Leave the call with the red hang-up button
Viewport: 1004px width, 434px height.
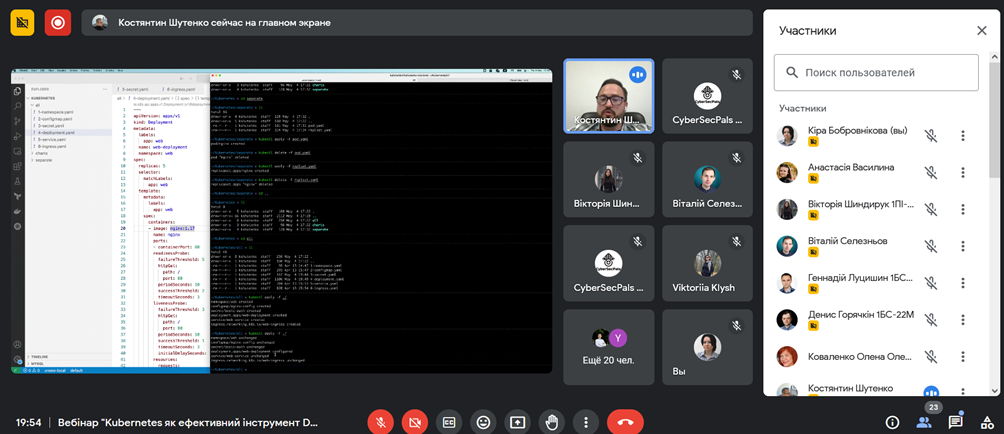(625, 422)
